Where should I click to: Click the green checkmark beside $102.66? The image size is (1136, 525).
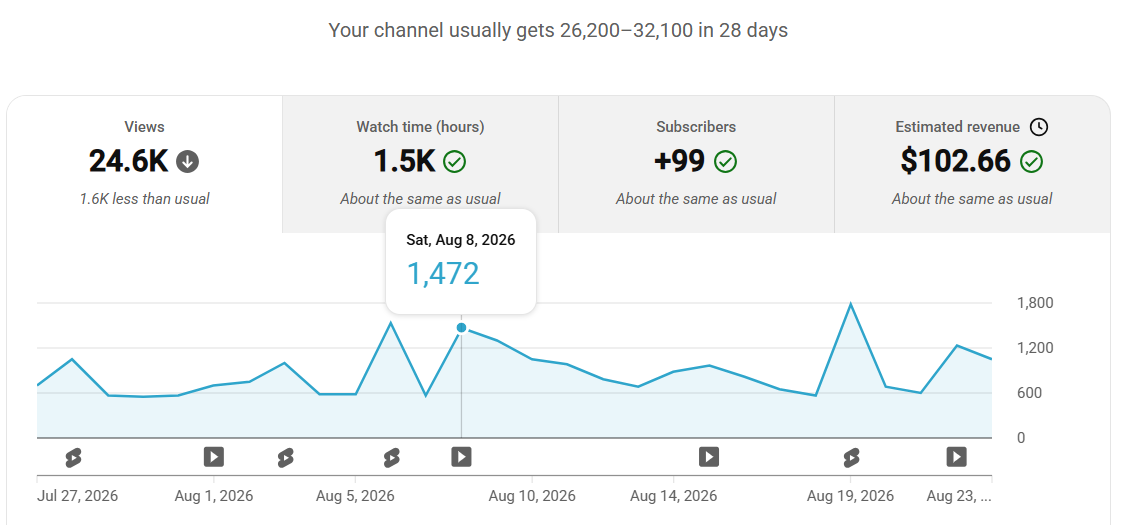(1031, 161)
